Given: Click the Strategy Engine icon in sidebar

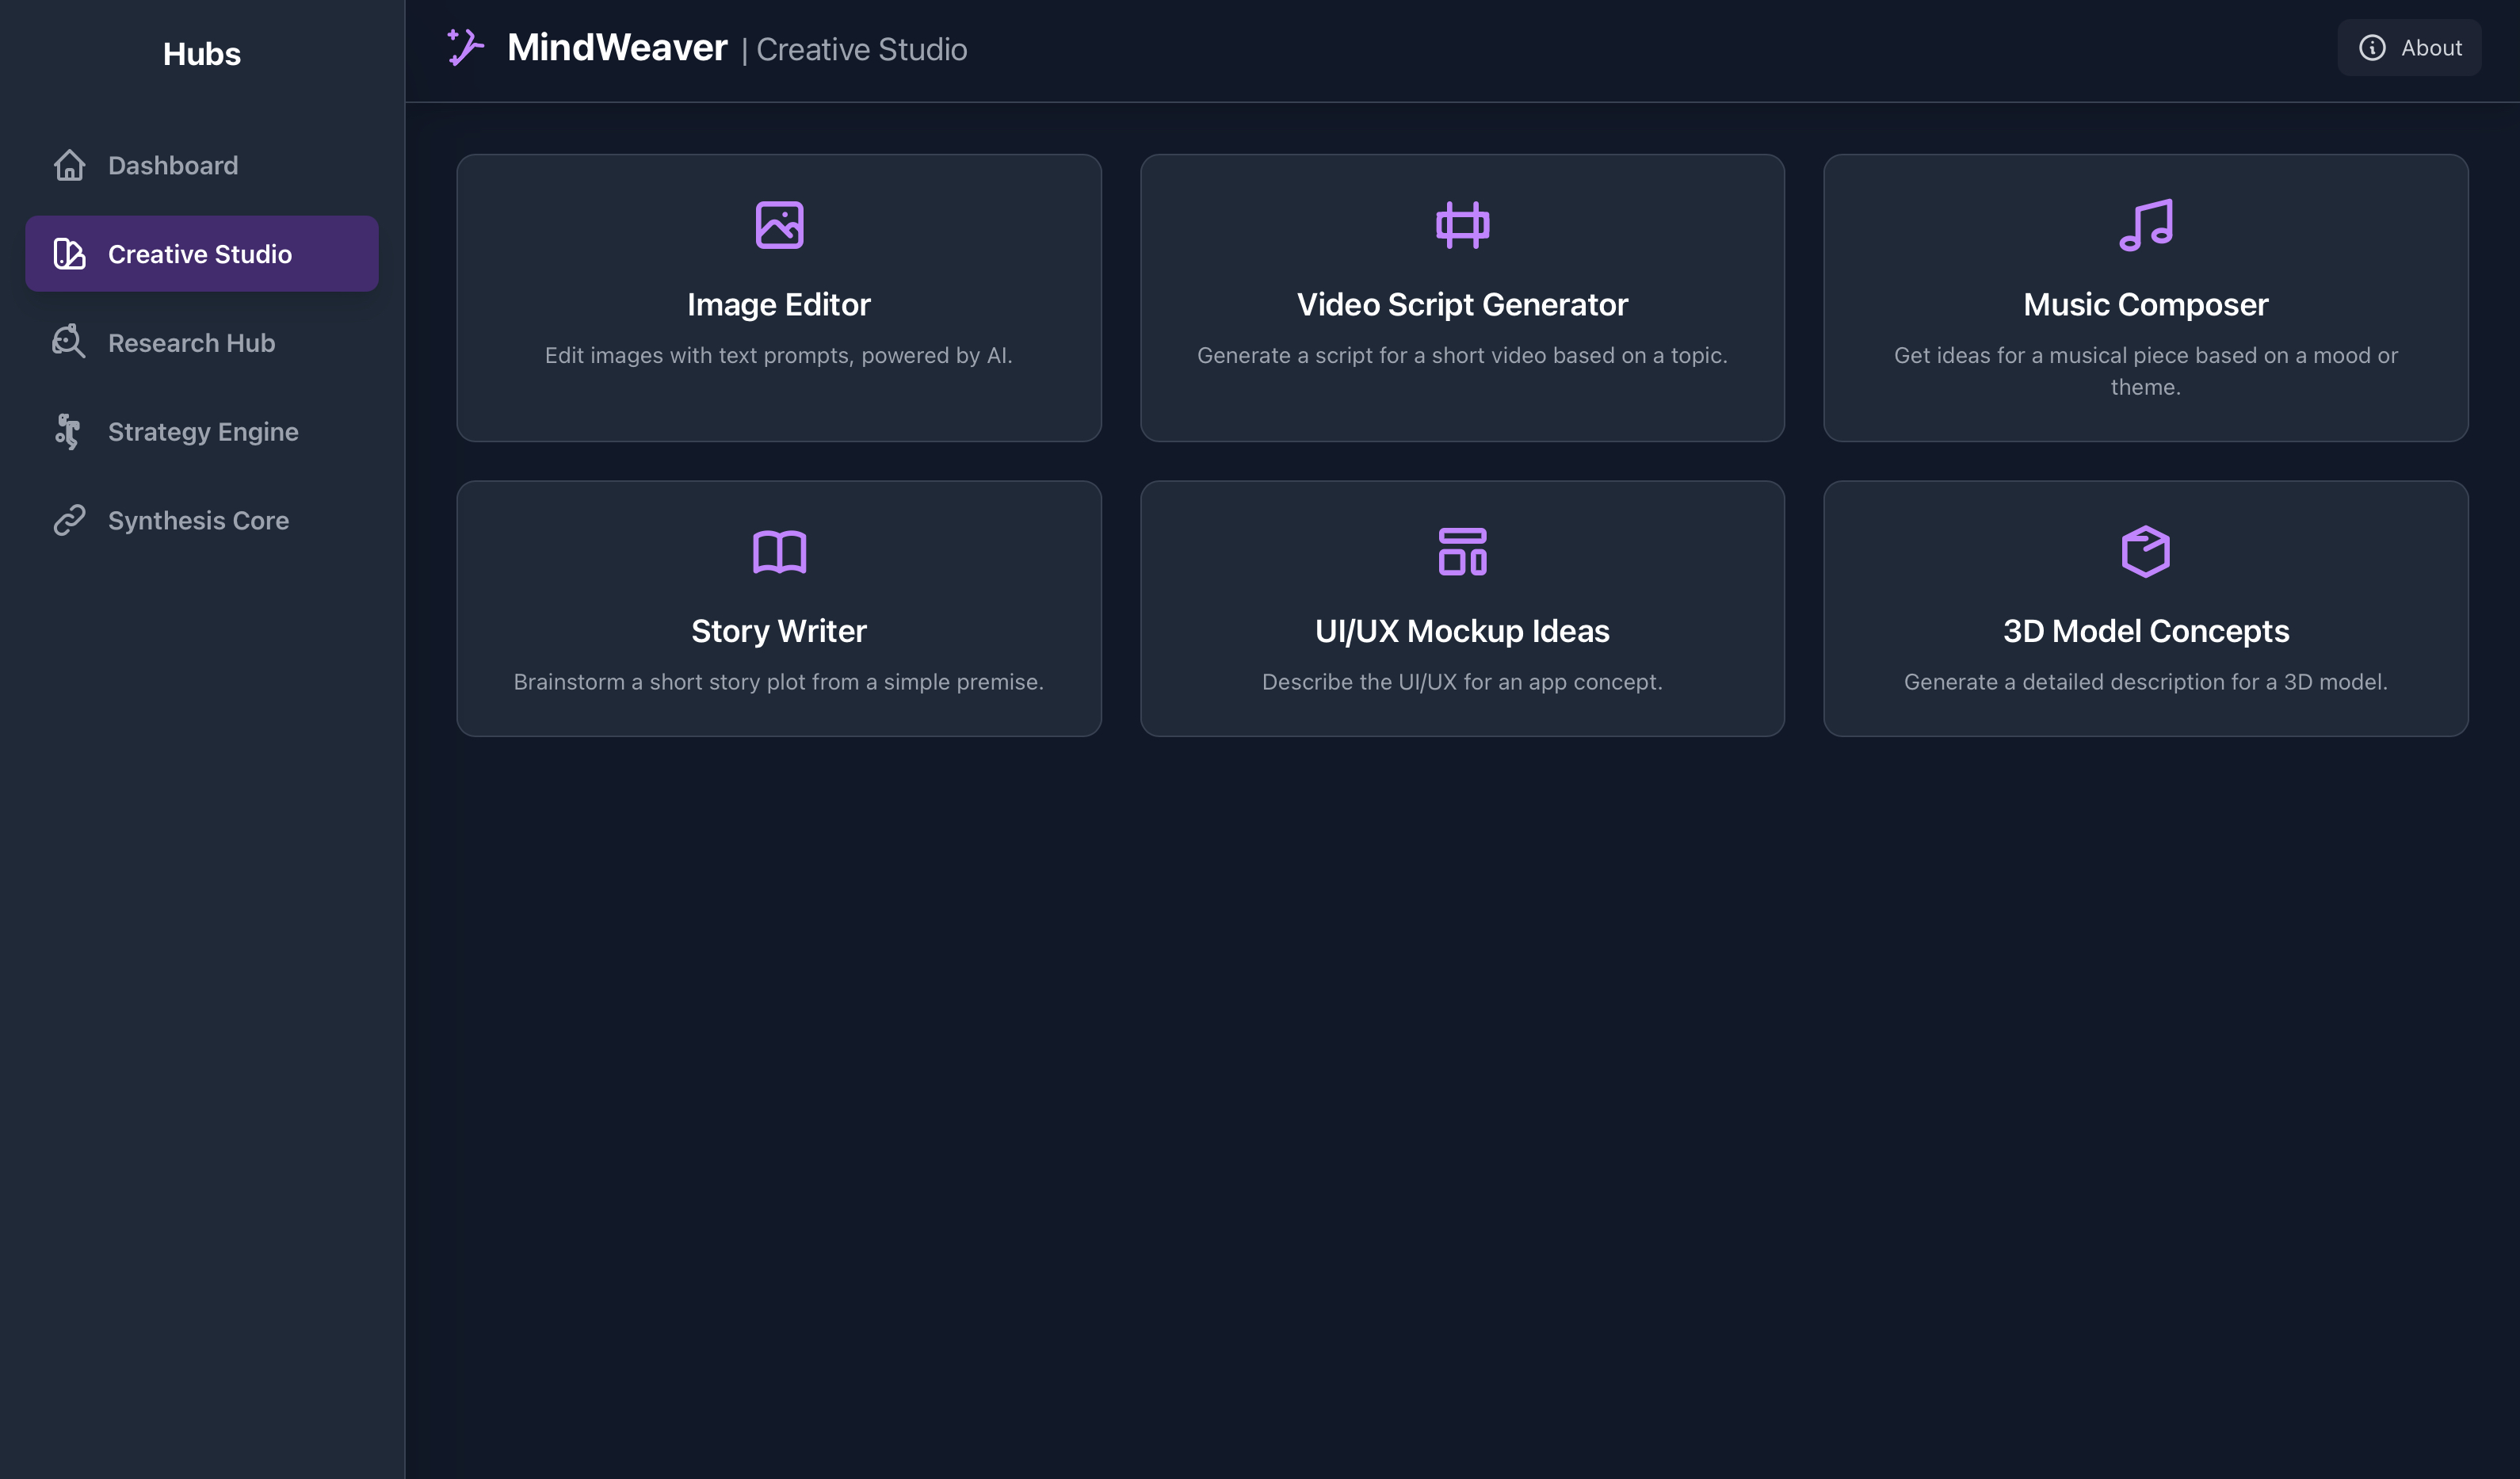Looking at the screenshot, I should coord(68,431).
